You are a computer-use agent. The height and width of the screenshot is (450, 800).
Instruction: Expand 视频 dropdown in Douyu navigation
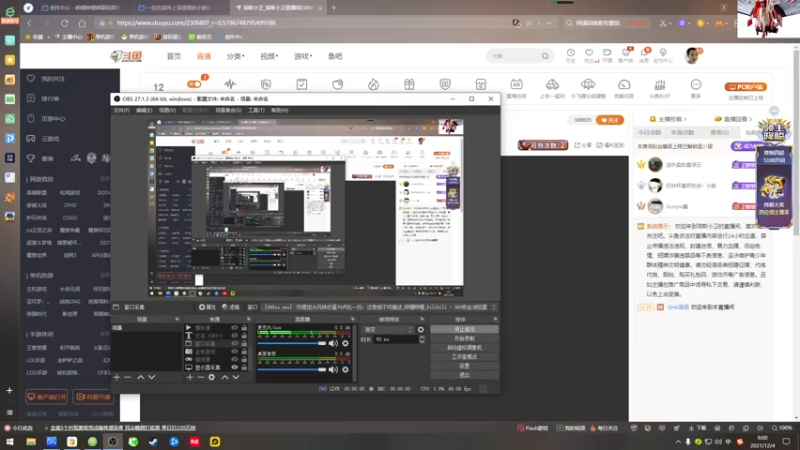point(269,56)
